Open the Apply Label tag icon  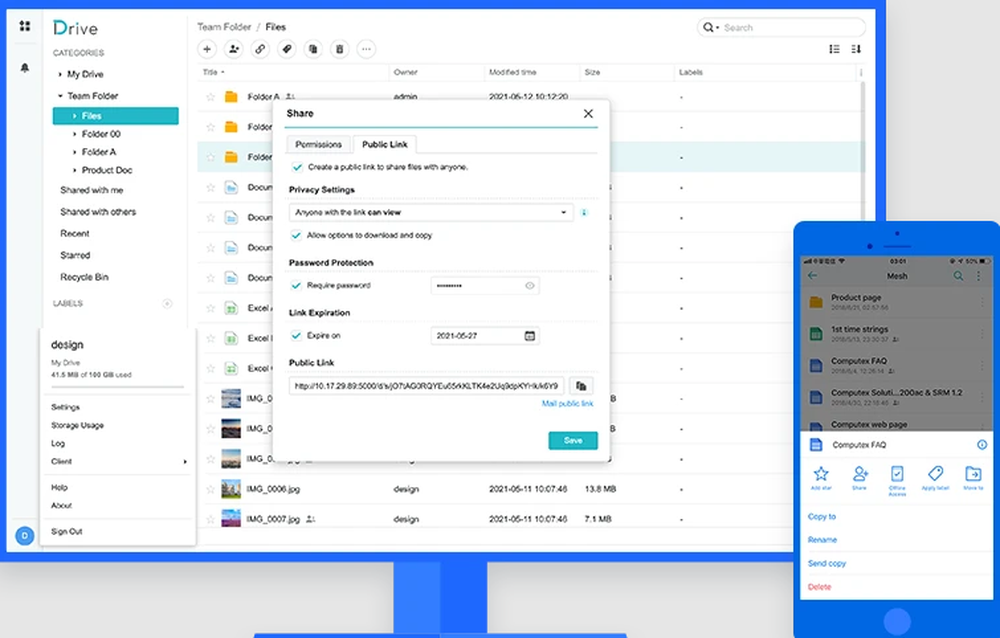pyautogui.click(x=286, y=49)
